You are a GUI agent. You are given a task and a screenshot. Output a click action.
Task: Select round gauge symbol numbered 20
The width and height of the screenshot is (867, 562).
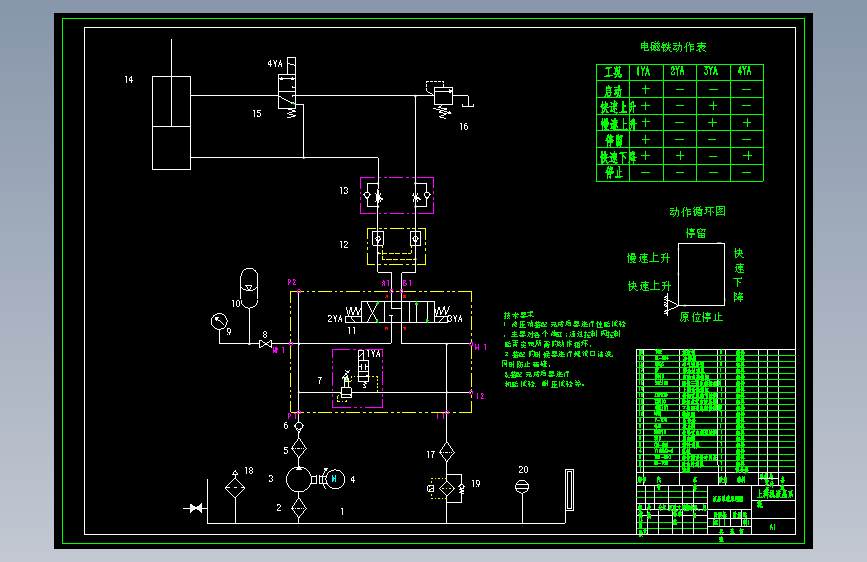click(522, 487)
